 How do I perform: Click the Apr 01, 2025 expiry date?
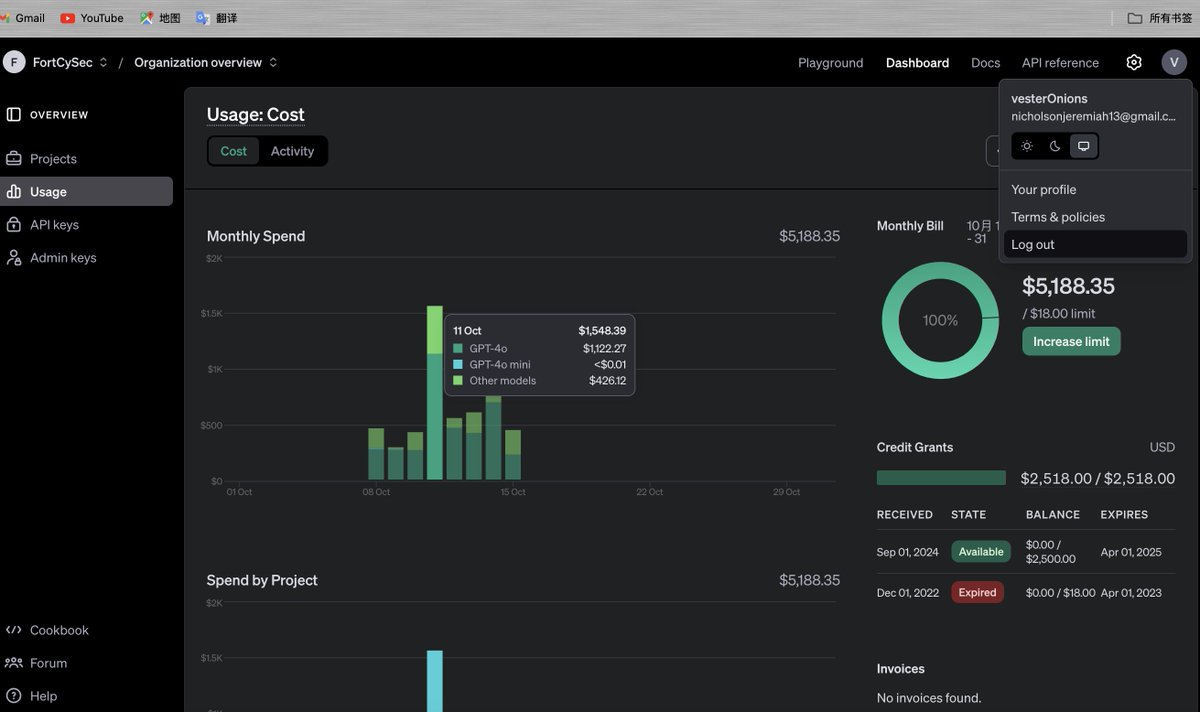tap(1131, 552)
